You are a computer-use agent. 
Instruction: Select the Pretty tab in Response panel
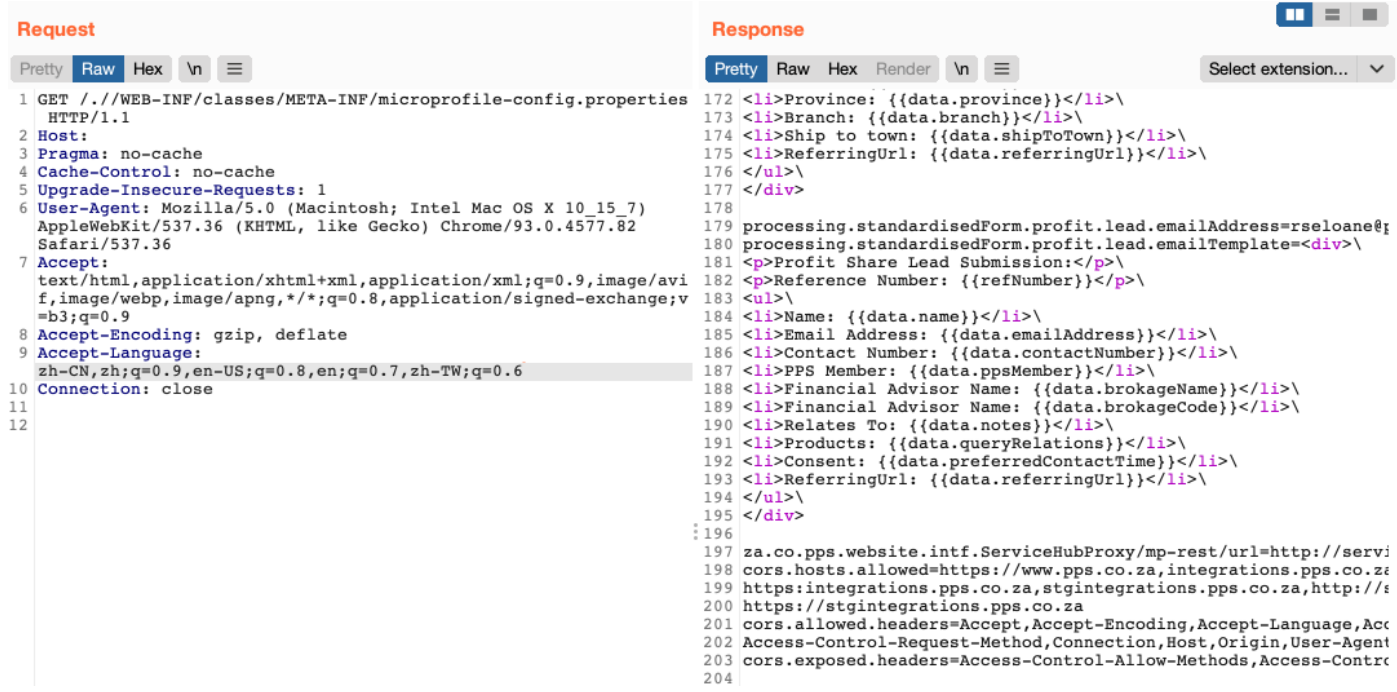click(736, 69)
